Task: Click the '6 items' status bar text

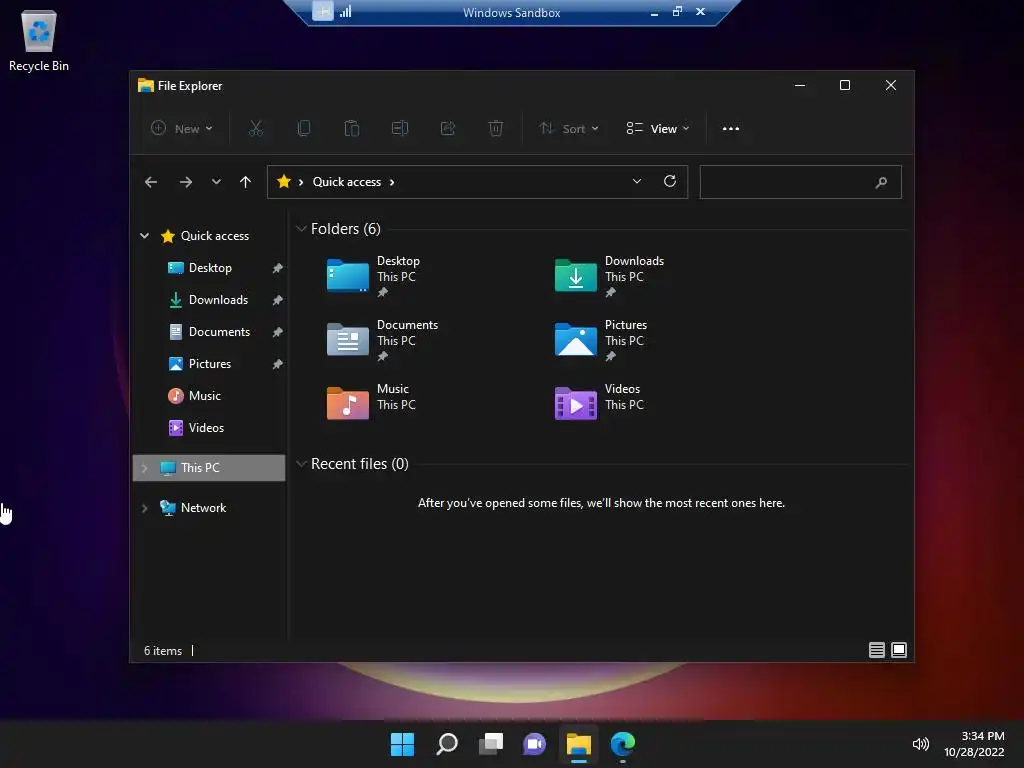Action: pos(163,650)
